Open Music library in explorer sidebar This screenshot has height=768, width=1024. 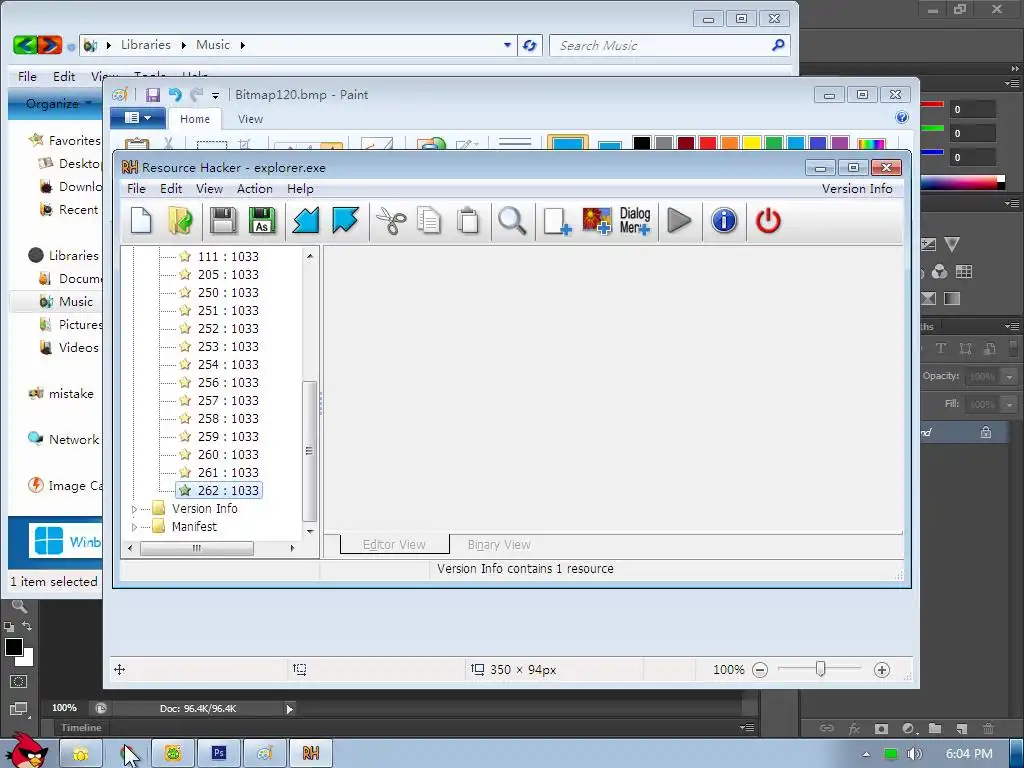pos(67,302)
